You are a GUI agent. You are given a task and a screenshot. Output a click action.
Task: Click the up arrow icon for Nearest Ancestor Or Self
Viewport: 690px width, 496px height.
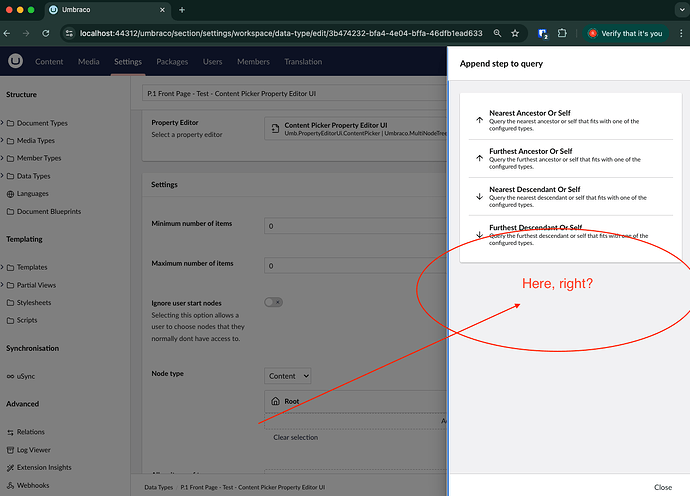point(479,120)
